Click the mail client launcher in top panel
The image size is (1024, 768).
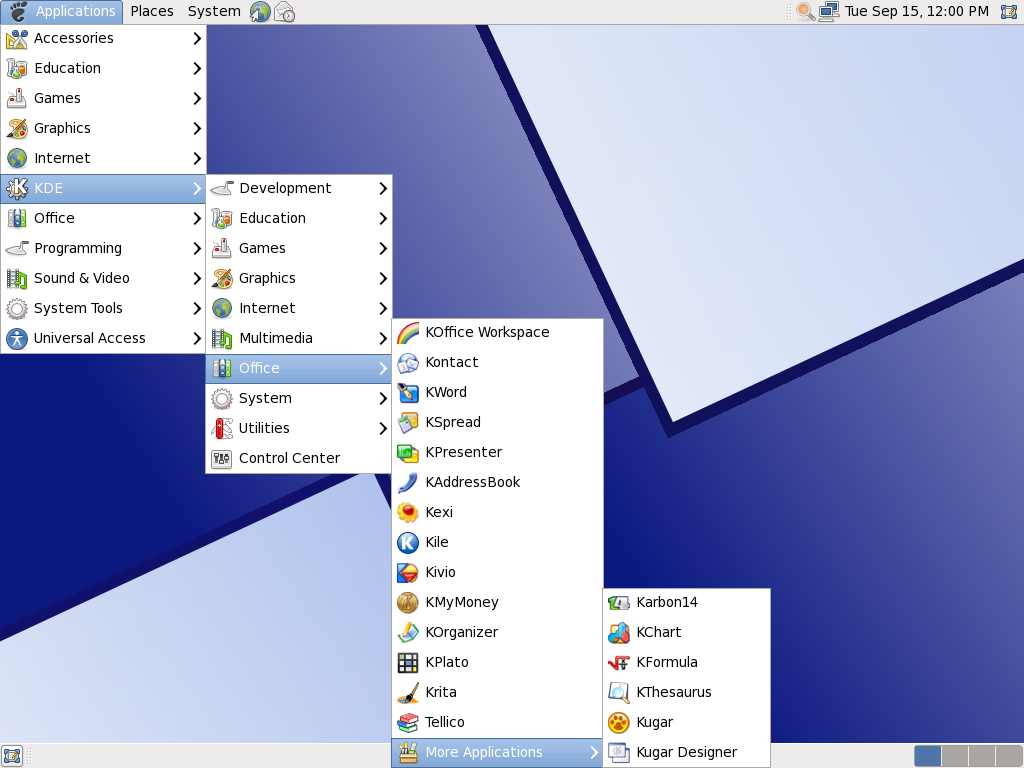click(284, 12)
